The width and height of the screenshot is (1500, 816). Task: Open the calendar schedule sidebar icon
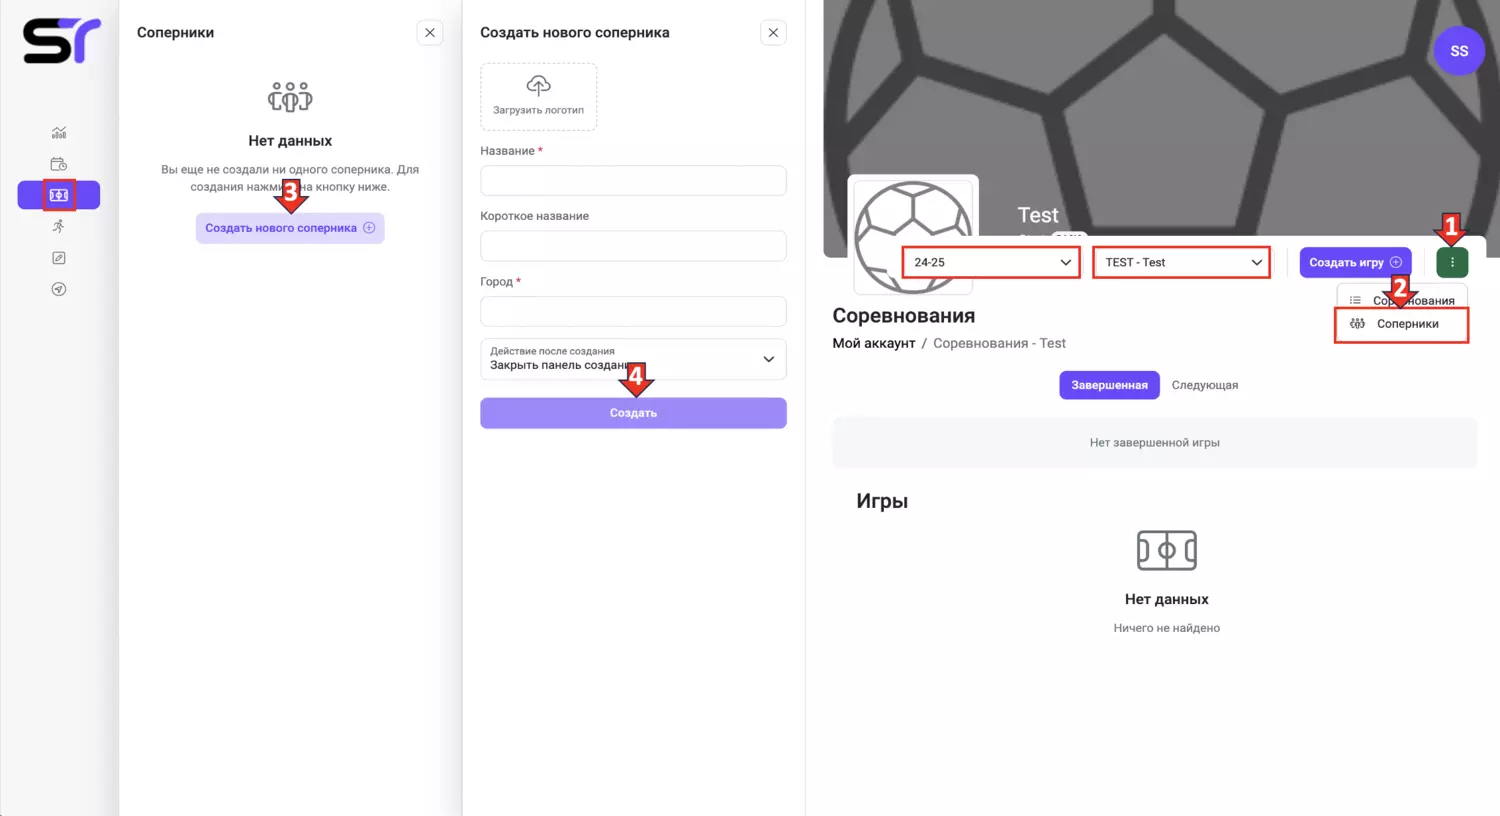tap(59, 164)
